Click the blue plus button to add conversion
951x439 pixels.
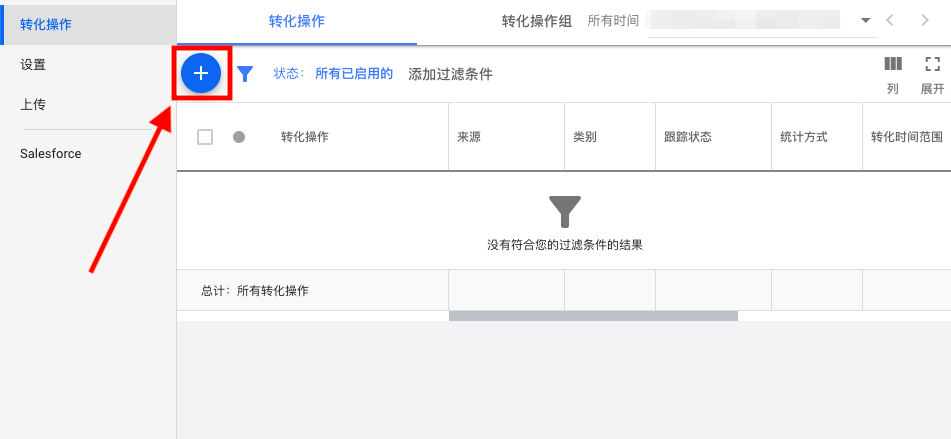(x=201, y=73)
